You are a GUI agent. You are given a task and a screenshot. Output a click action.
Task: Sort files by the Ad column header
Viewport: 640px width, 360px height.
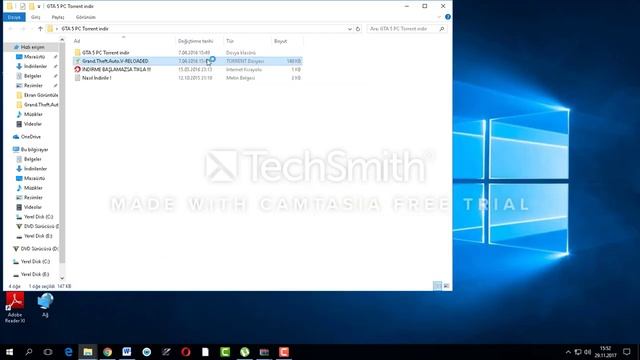(x=77, y=41)
